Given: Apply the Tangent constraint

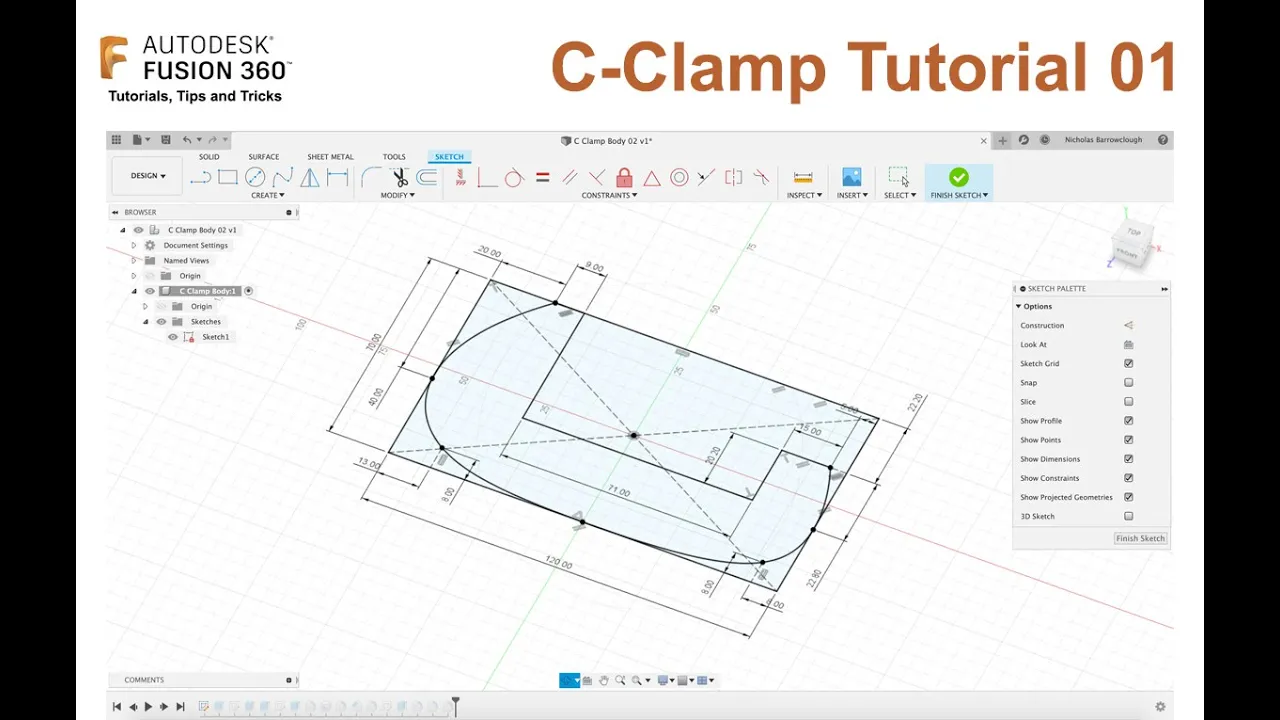Looking at the screenshot, I should click(x=514, y=177).
